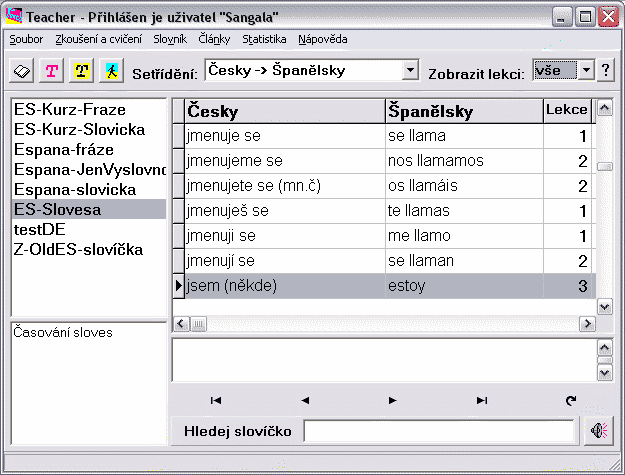Click the vše lesson filter field

pyautogui.click(x=555, y=70)
